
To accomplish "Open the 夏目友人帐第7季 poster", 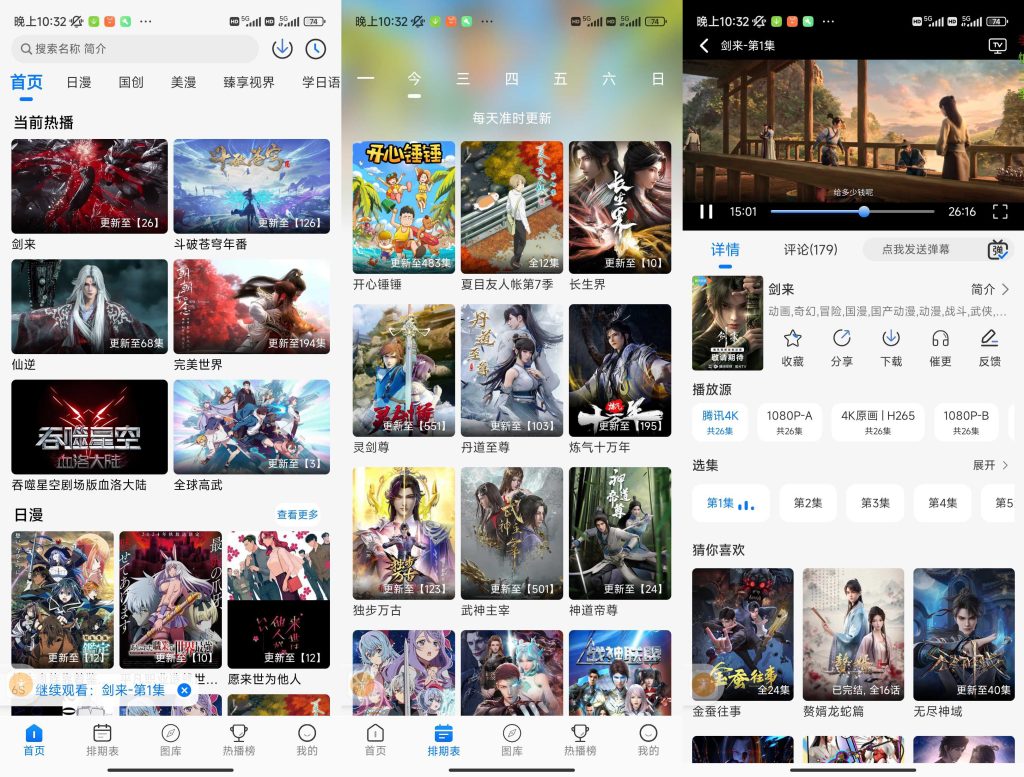I will point(512,207).
